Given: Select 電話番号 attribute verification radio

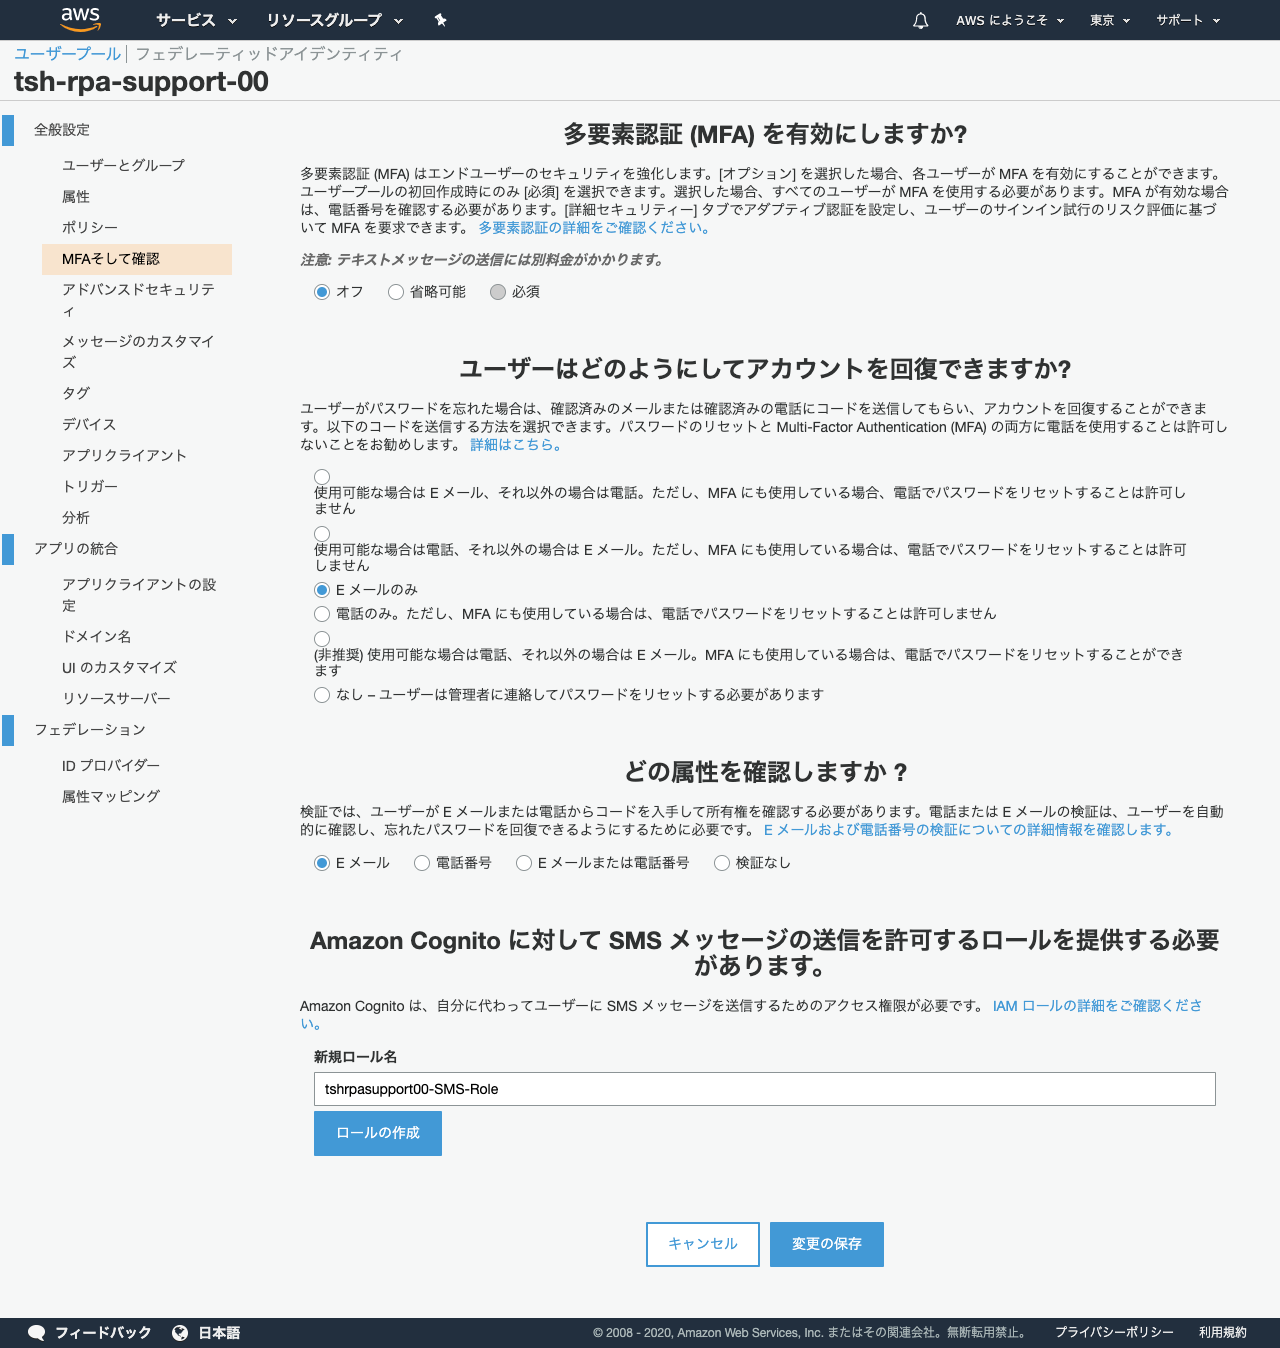Looking at the screenshot, I should [422, 863].
